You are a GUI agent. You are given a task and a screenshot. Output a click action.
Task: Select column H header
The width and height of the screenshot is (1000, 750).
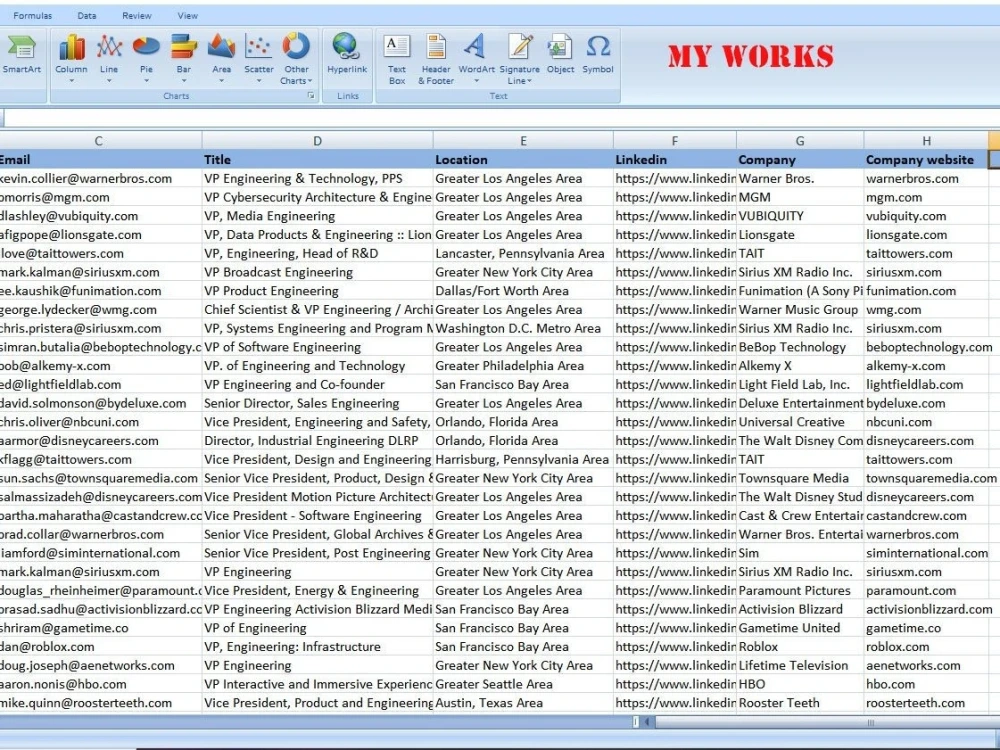tap(926, 141)
